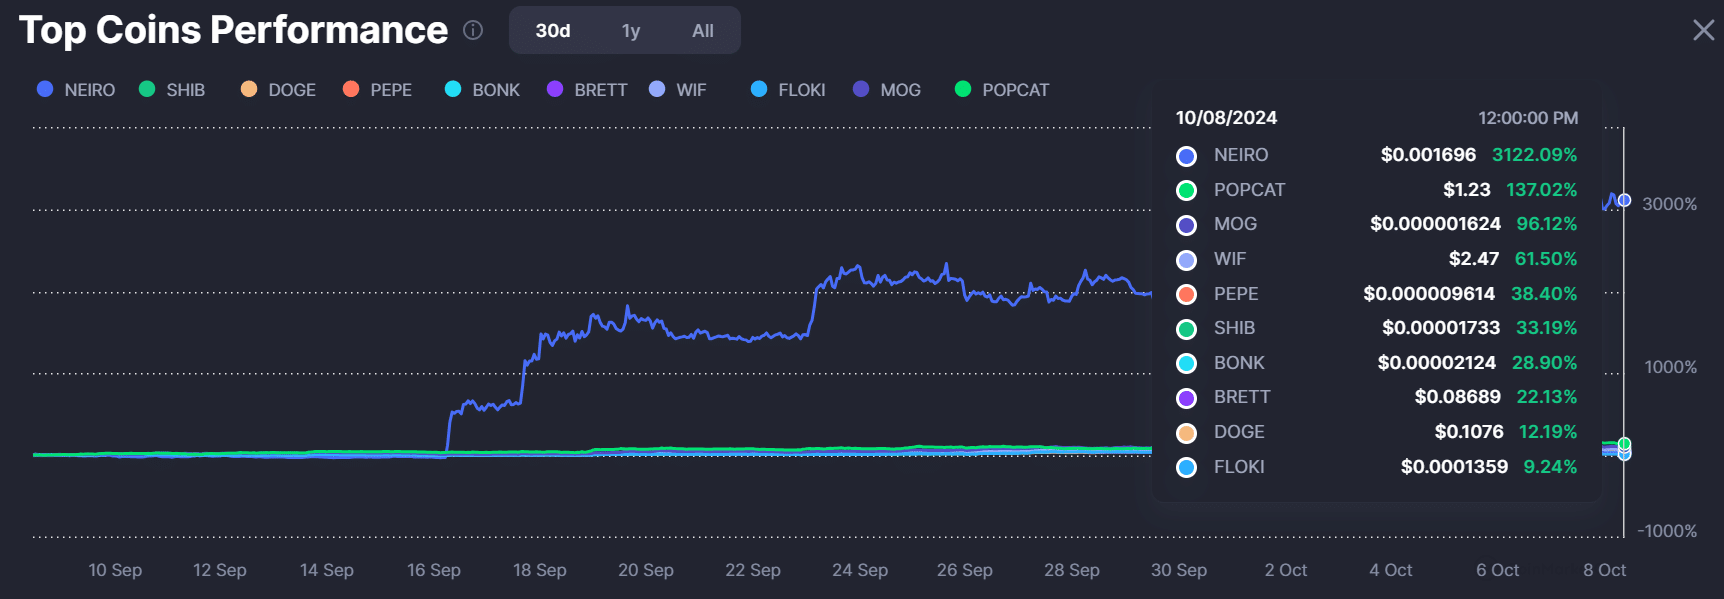Click the POPCAT icon in the tooltip
The height and width of the screenshot is (599, 1724).
click(1187, 190)
